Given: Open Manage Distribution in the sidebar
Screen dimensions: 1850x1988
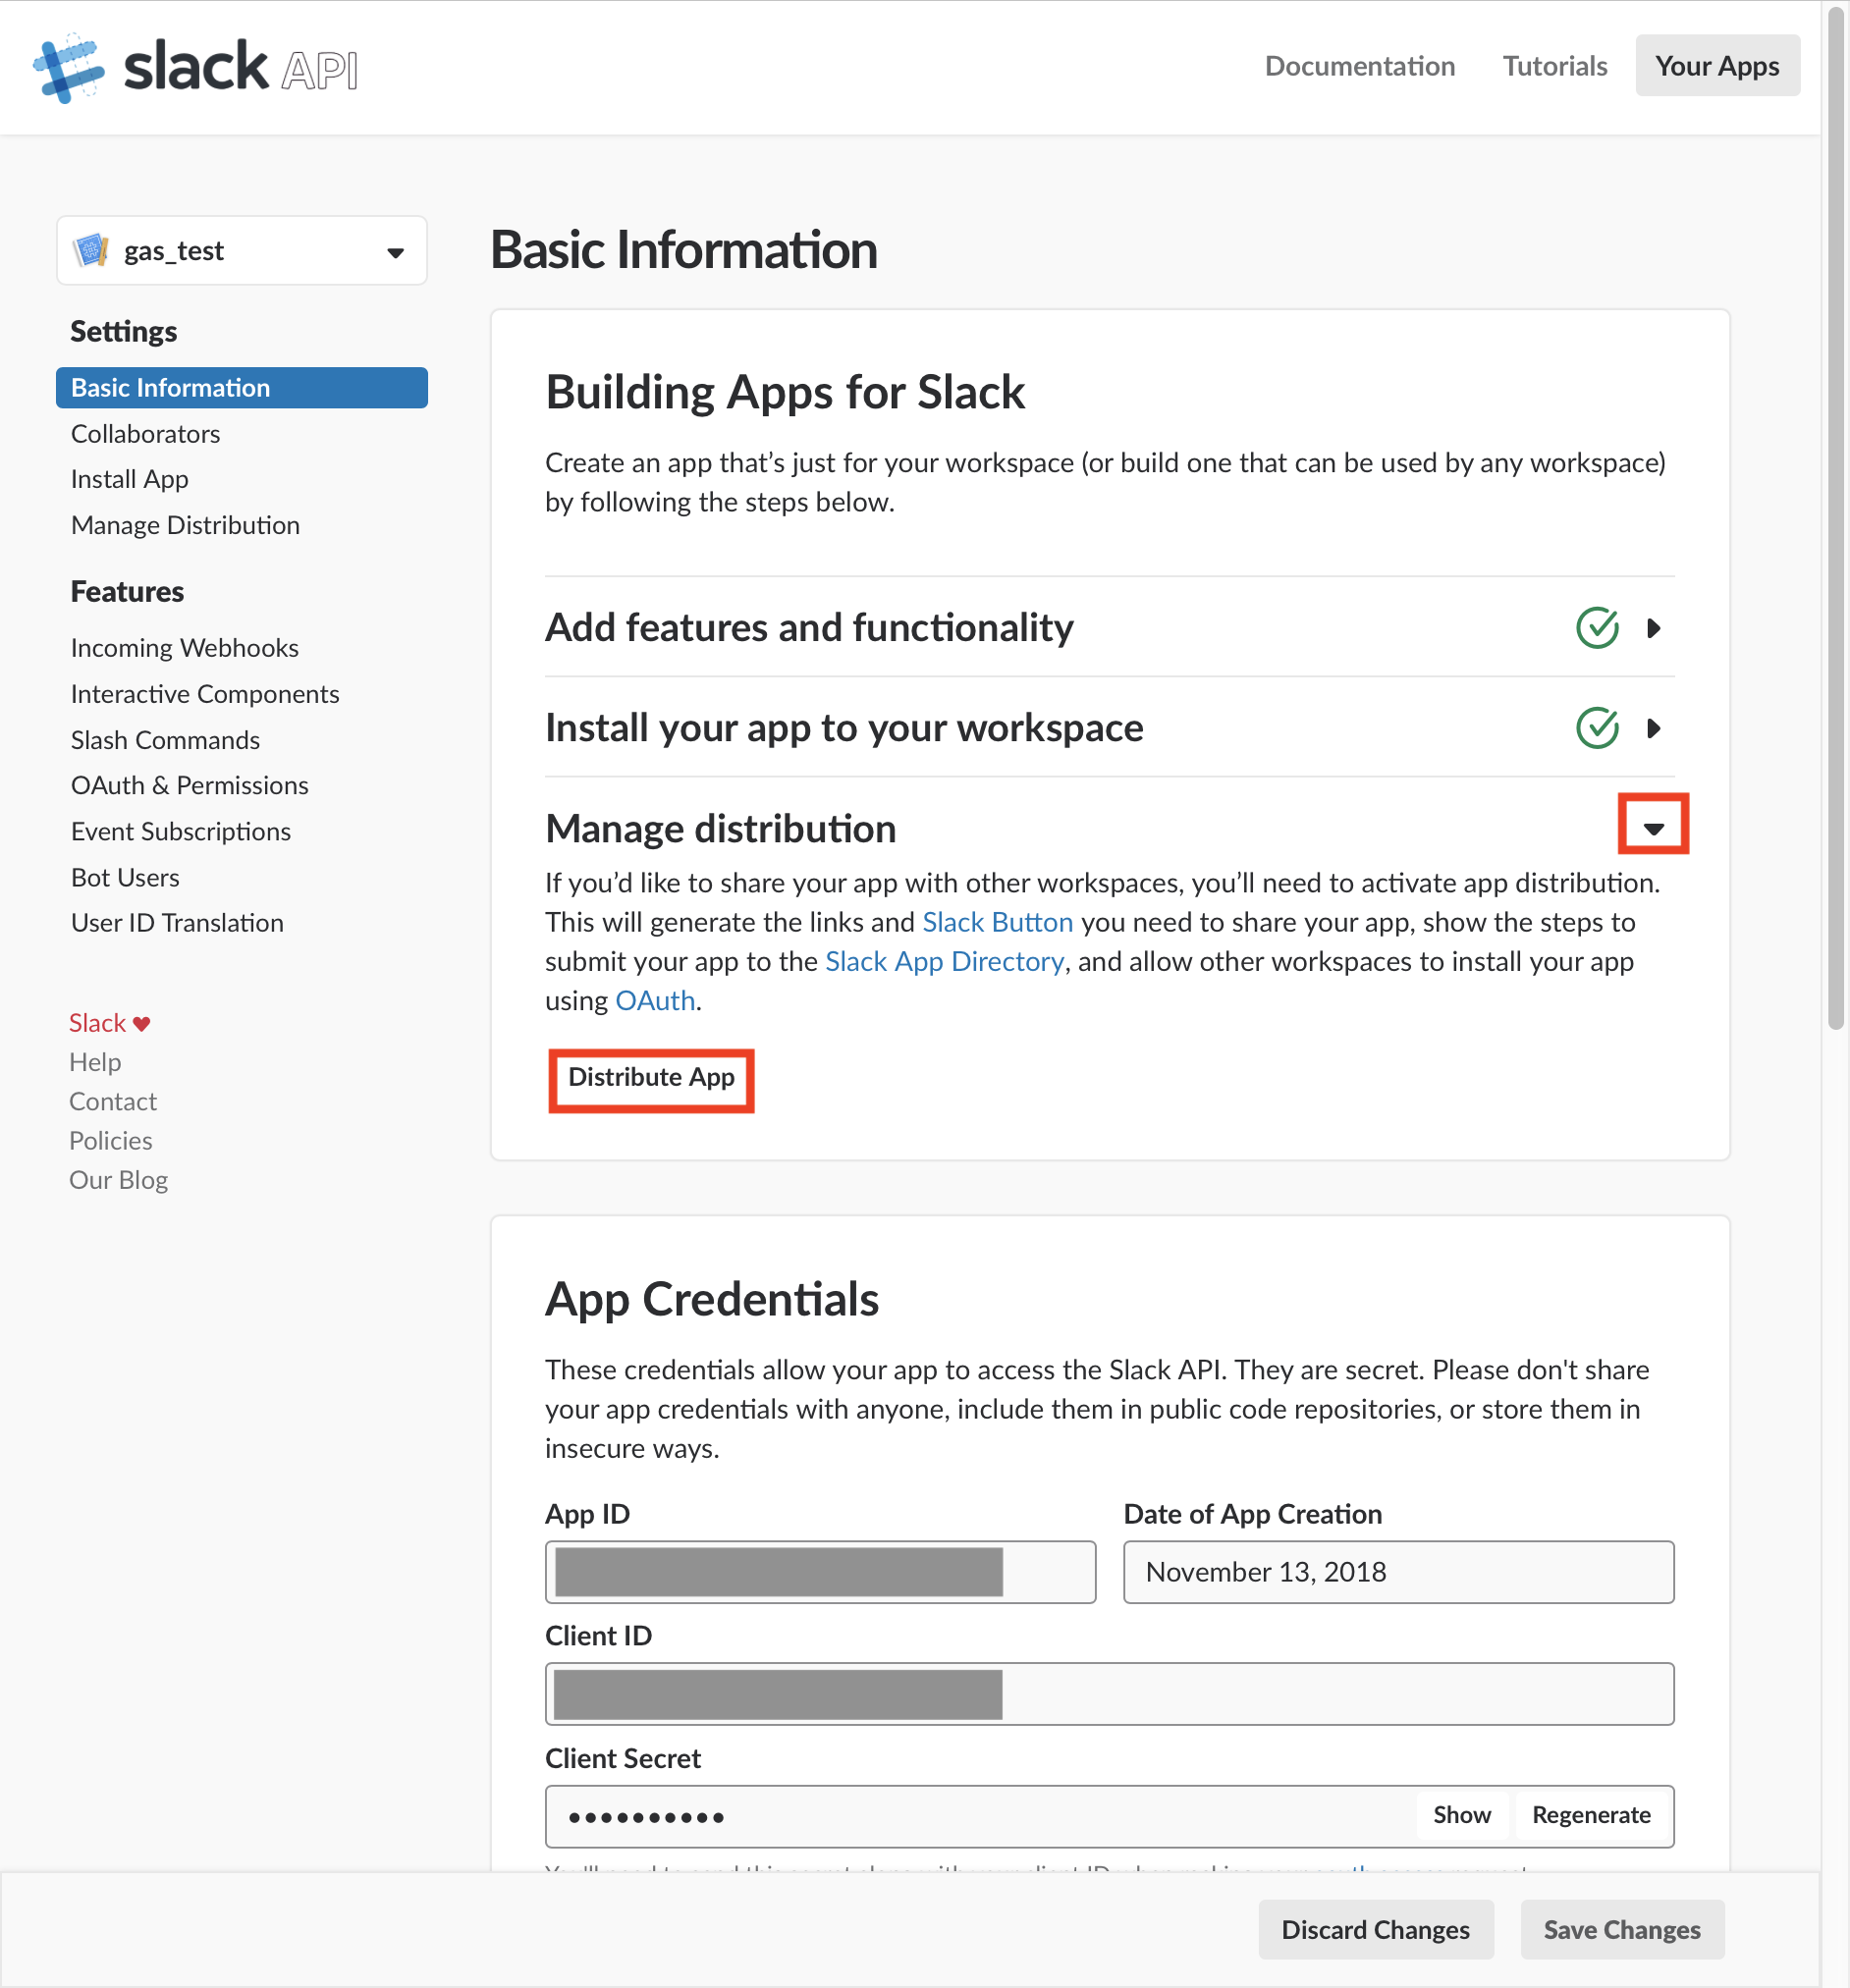Looking at the screenshot, I should [186, 526].
